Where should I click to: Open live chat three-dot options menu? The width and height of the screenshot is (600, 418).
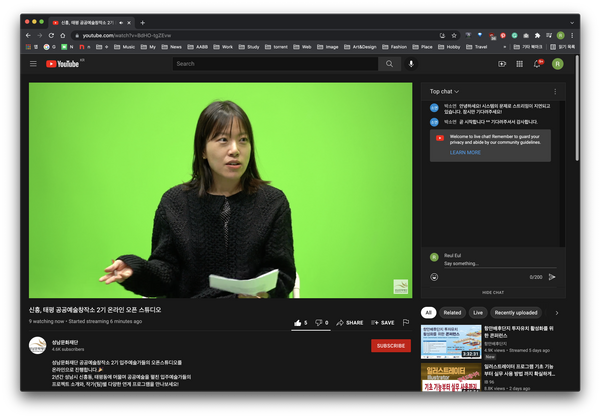pos(555,91)
